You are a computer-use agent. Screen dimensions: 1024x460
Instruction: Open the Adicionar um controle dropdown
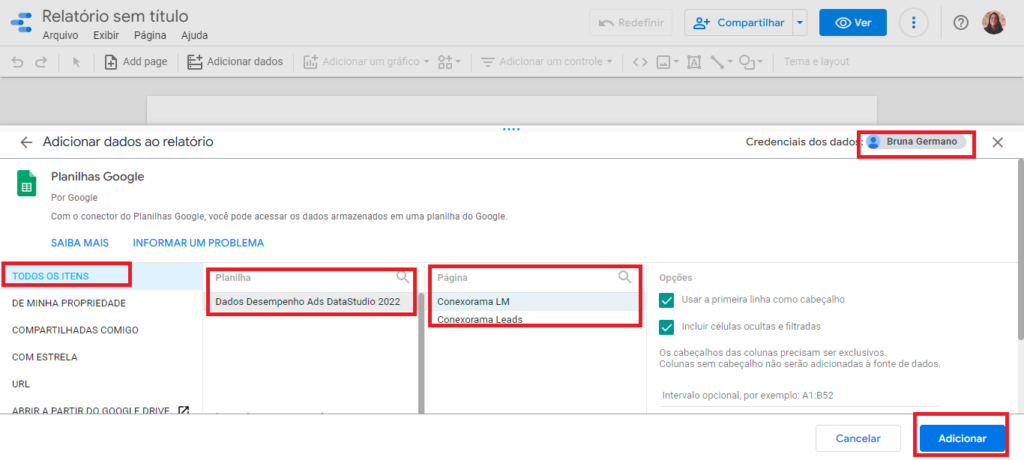(547, 62)
